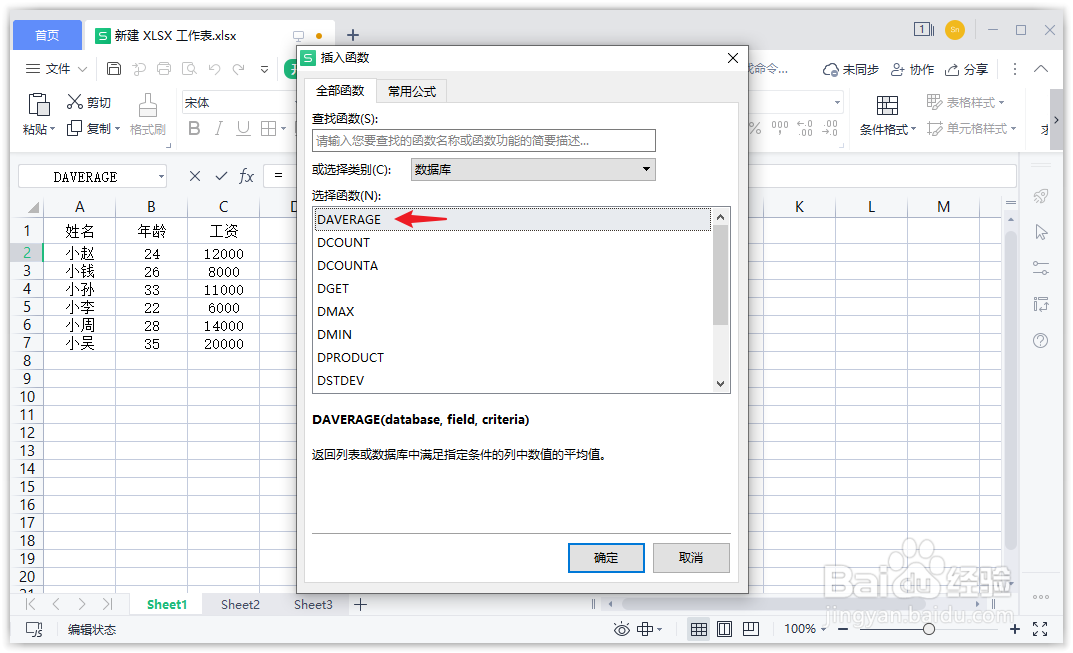Open a new document tab with plus
This screenshot has height=653, width=1073.
[x=352, y=35]
